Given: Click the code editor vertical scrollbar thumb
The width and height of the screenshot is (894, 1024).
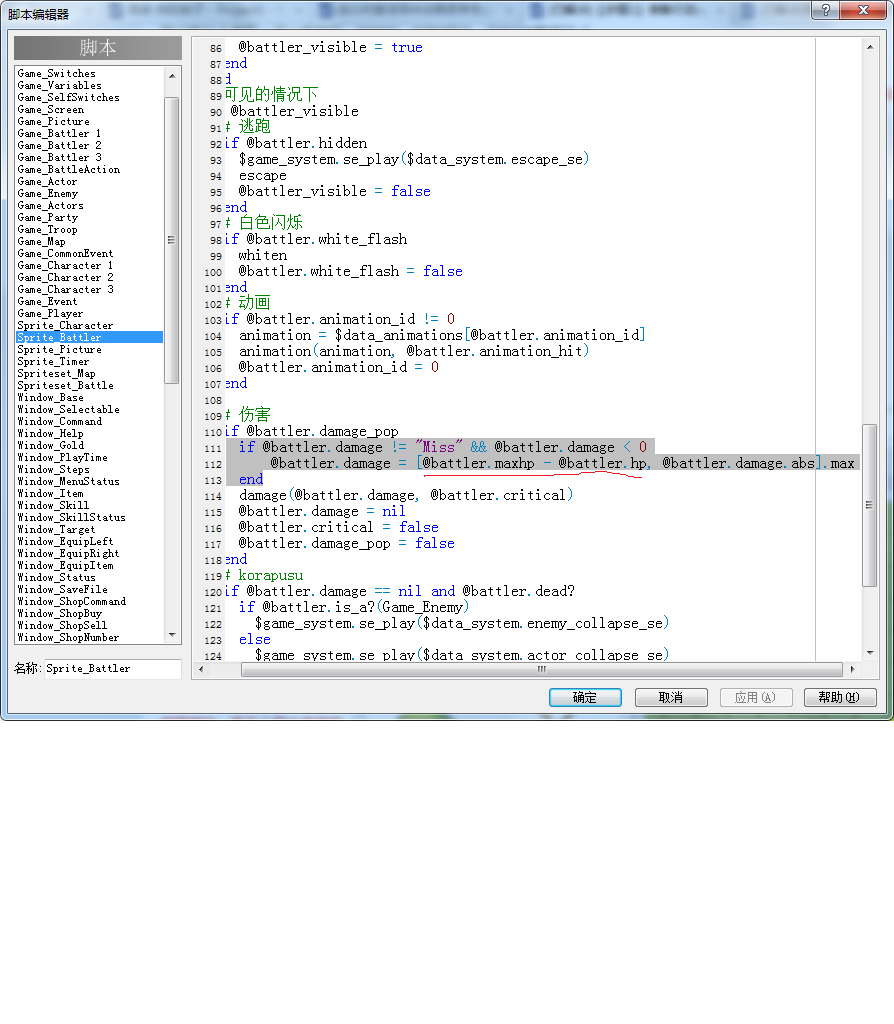Looking at the screenshot, I should (x=869, y=505).
